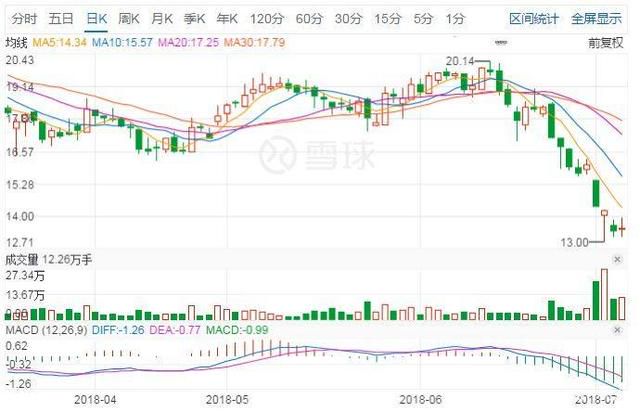This screenshot has height=412, width=640.
Task: Click the MACD:-0.99 value
Action: point(237,330)
